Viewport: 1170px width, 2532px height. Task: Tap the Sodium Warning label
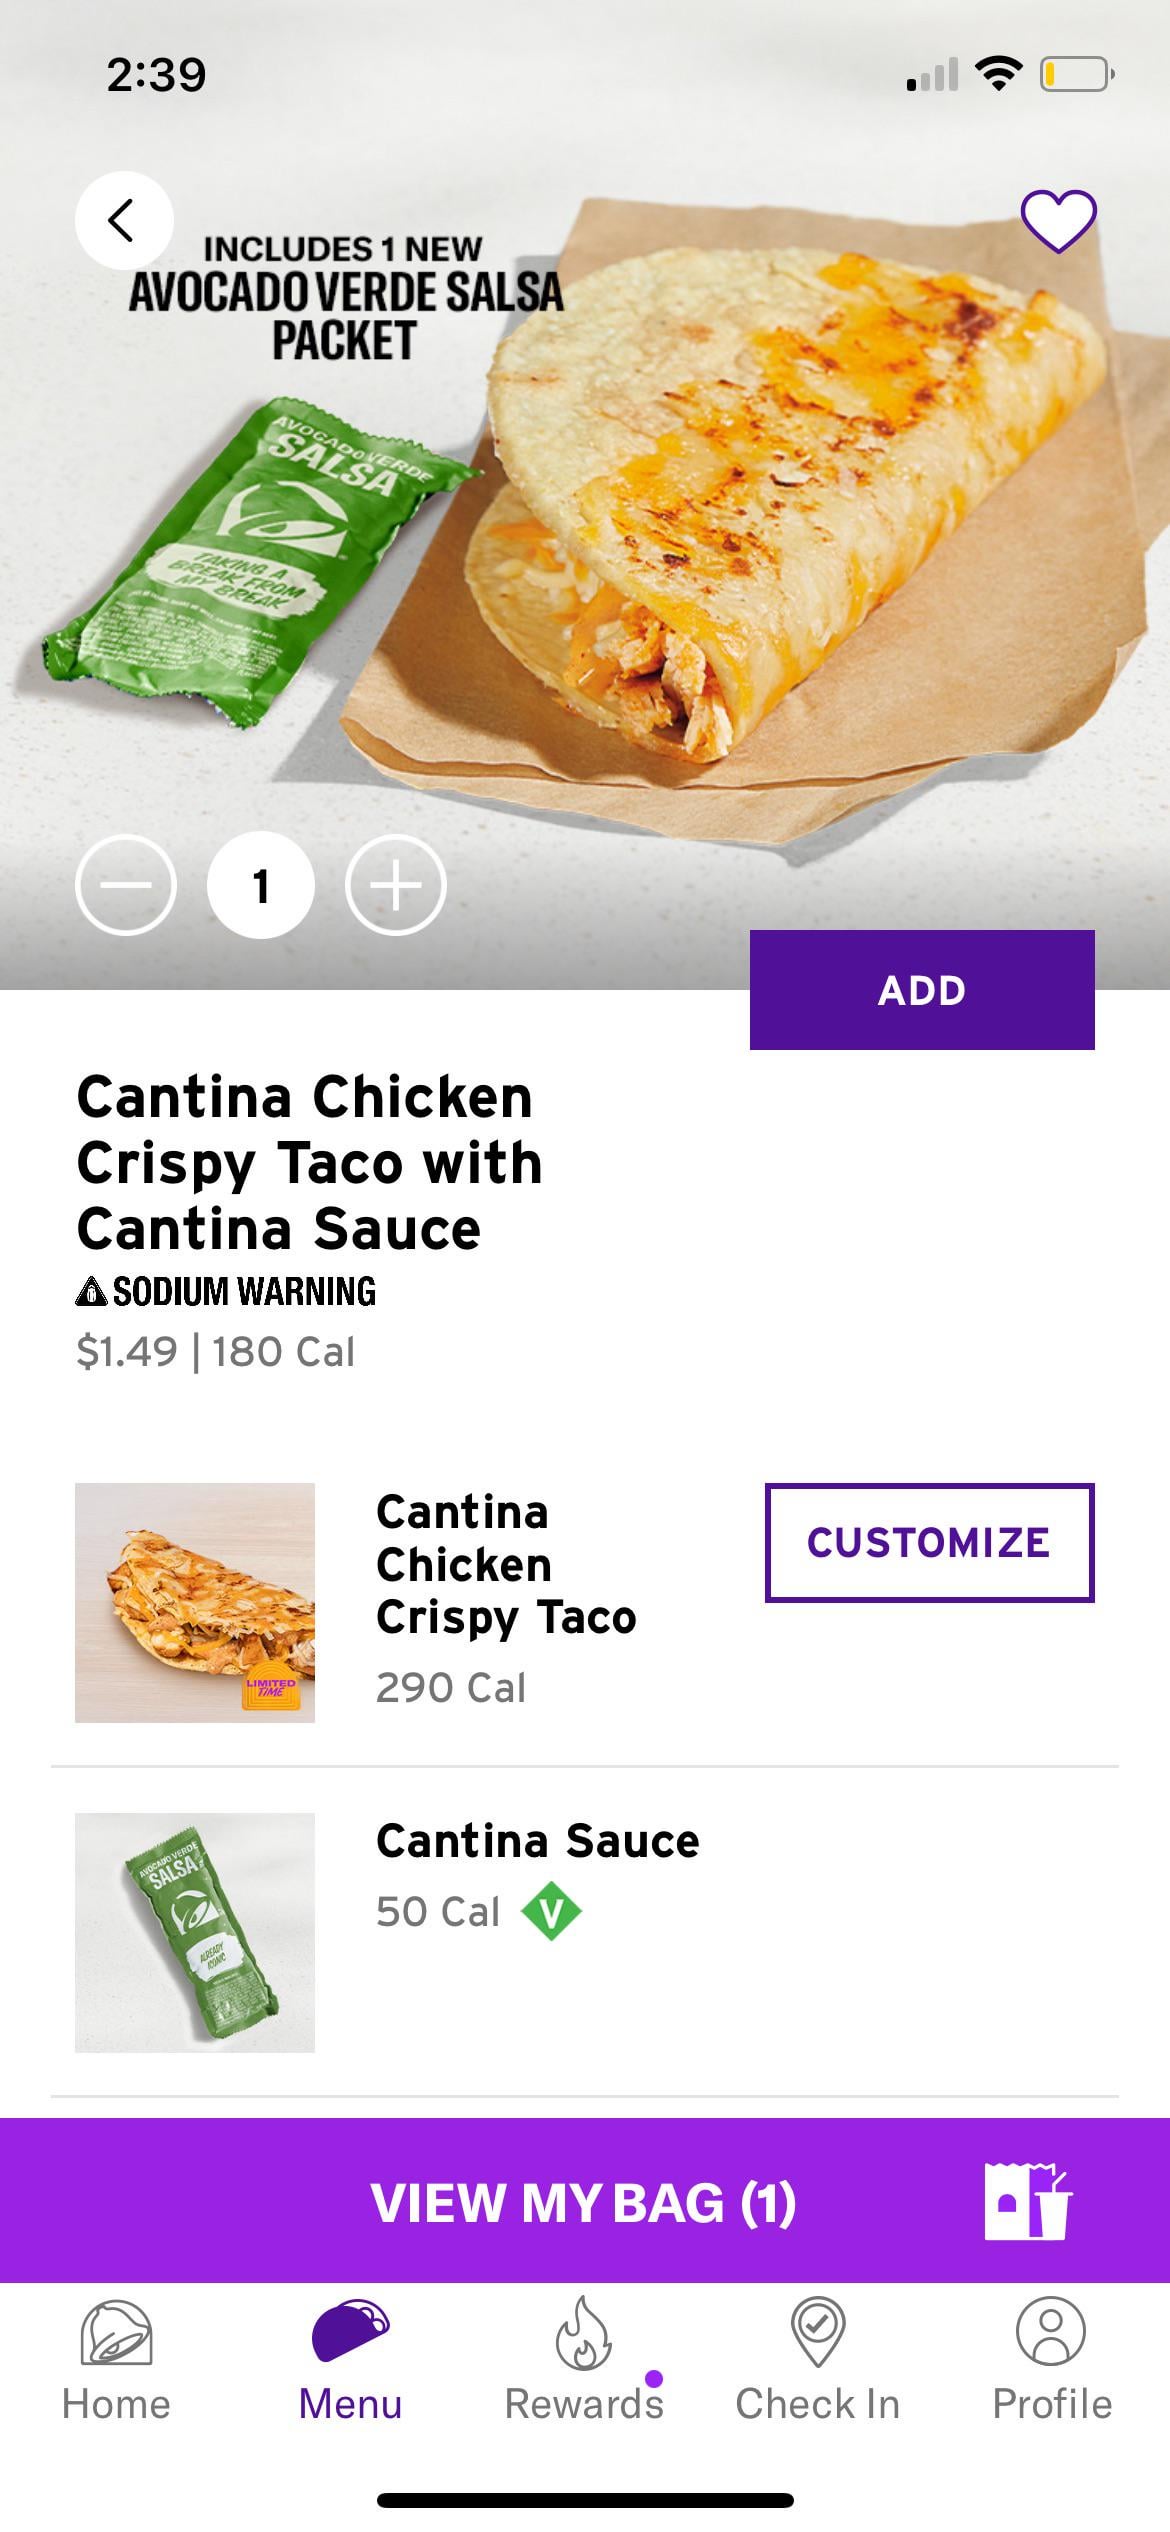click(x=227, y=1291)
